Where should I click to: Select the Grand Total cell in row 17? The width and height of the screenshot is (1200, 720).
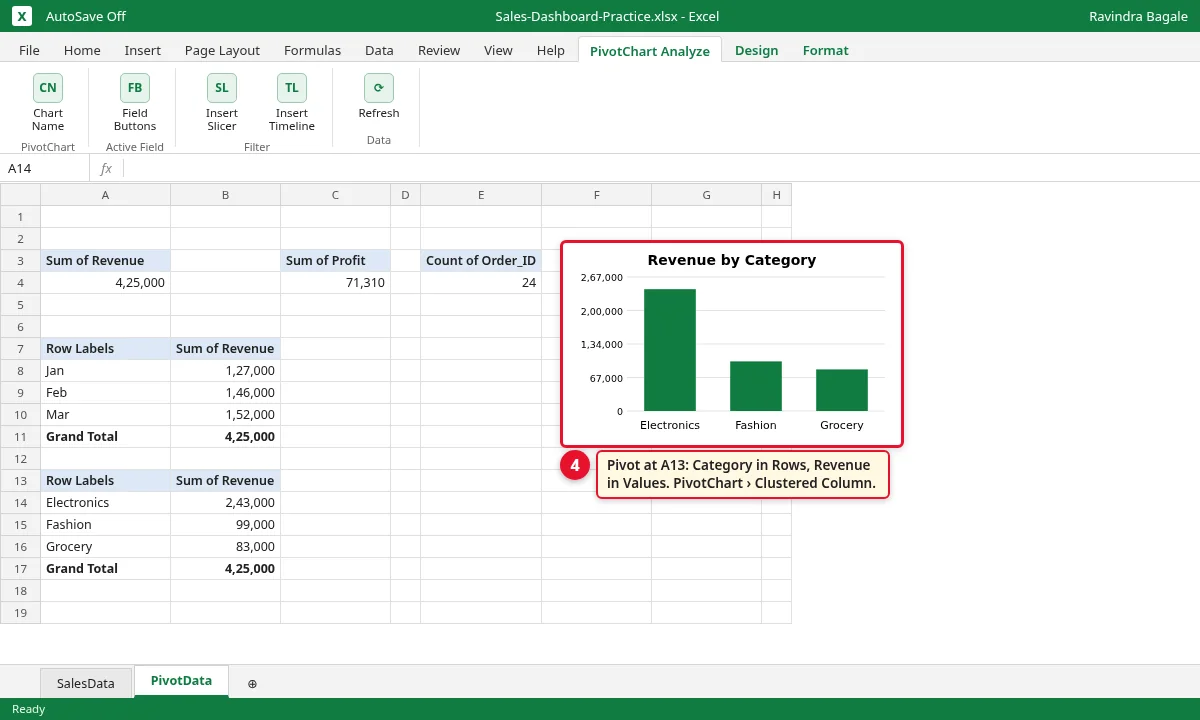click(106, 569)
